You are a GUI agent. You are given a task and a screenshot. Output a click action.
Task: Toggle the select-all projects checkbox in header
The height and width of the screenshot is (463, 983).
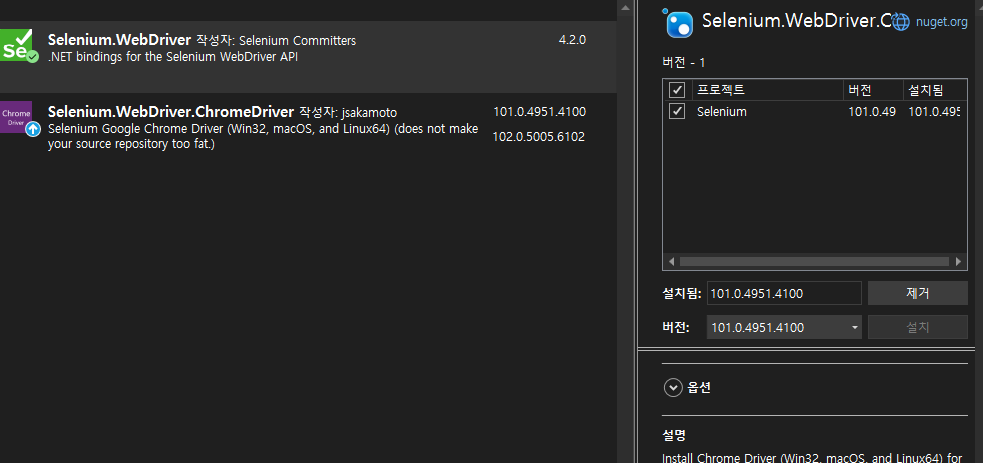(676, 90)
